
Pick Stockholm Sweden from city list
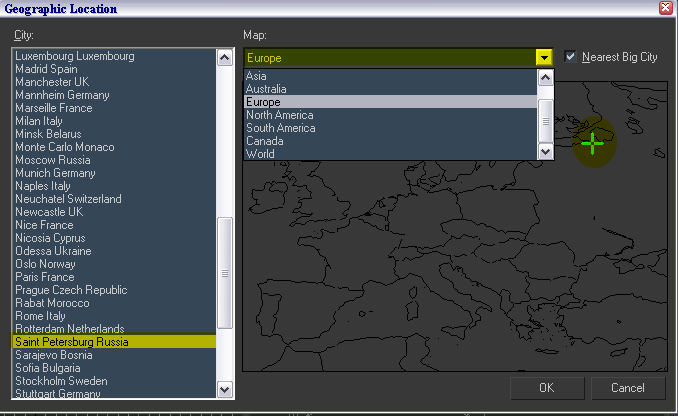[x=60, y=381]
